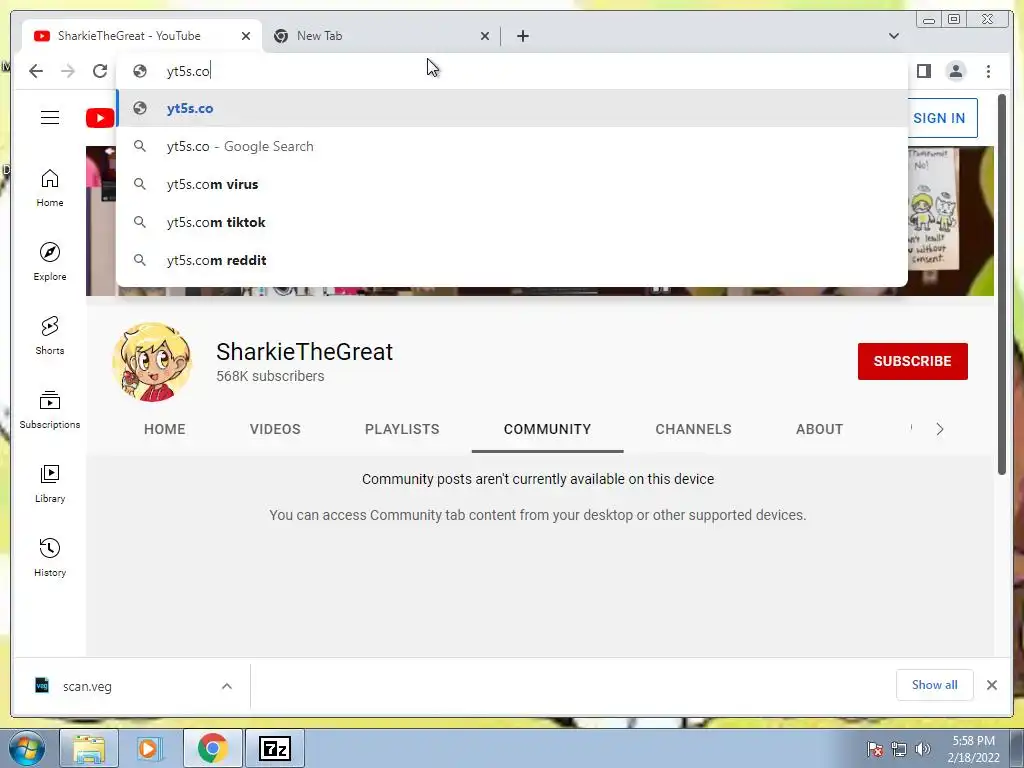Click the channel banner art sign on right
Screen dimensions: 1024x768
coord(934,207)
